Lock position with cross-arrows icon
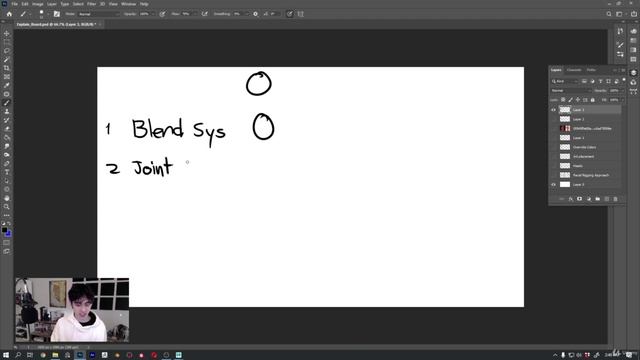Screen dimensions: 640x360 [578, 100]
